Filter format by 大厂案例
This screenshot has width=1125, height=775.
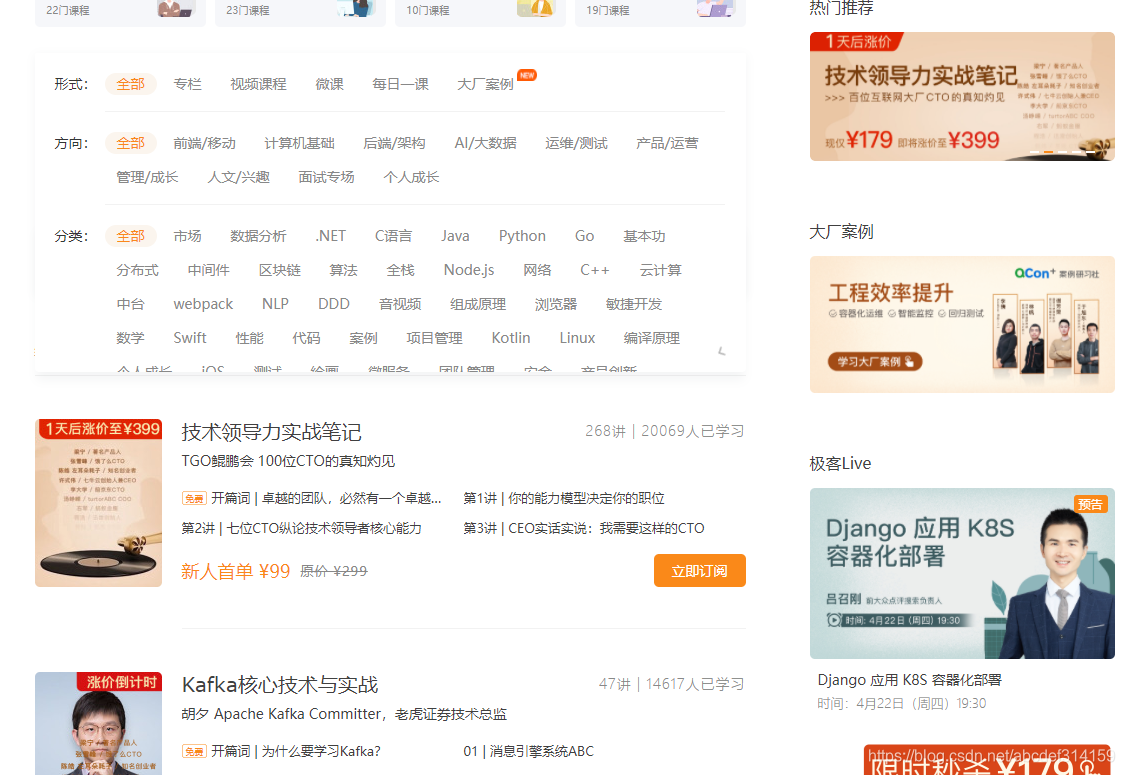click(x=486, y=84)
